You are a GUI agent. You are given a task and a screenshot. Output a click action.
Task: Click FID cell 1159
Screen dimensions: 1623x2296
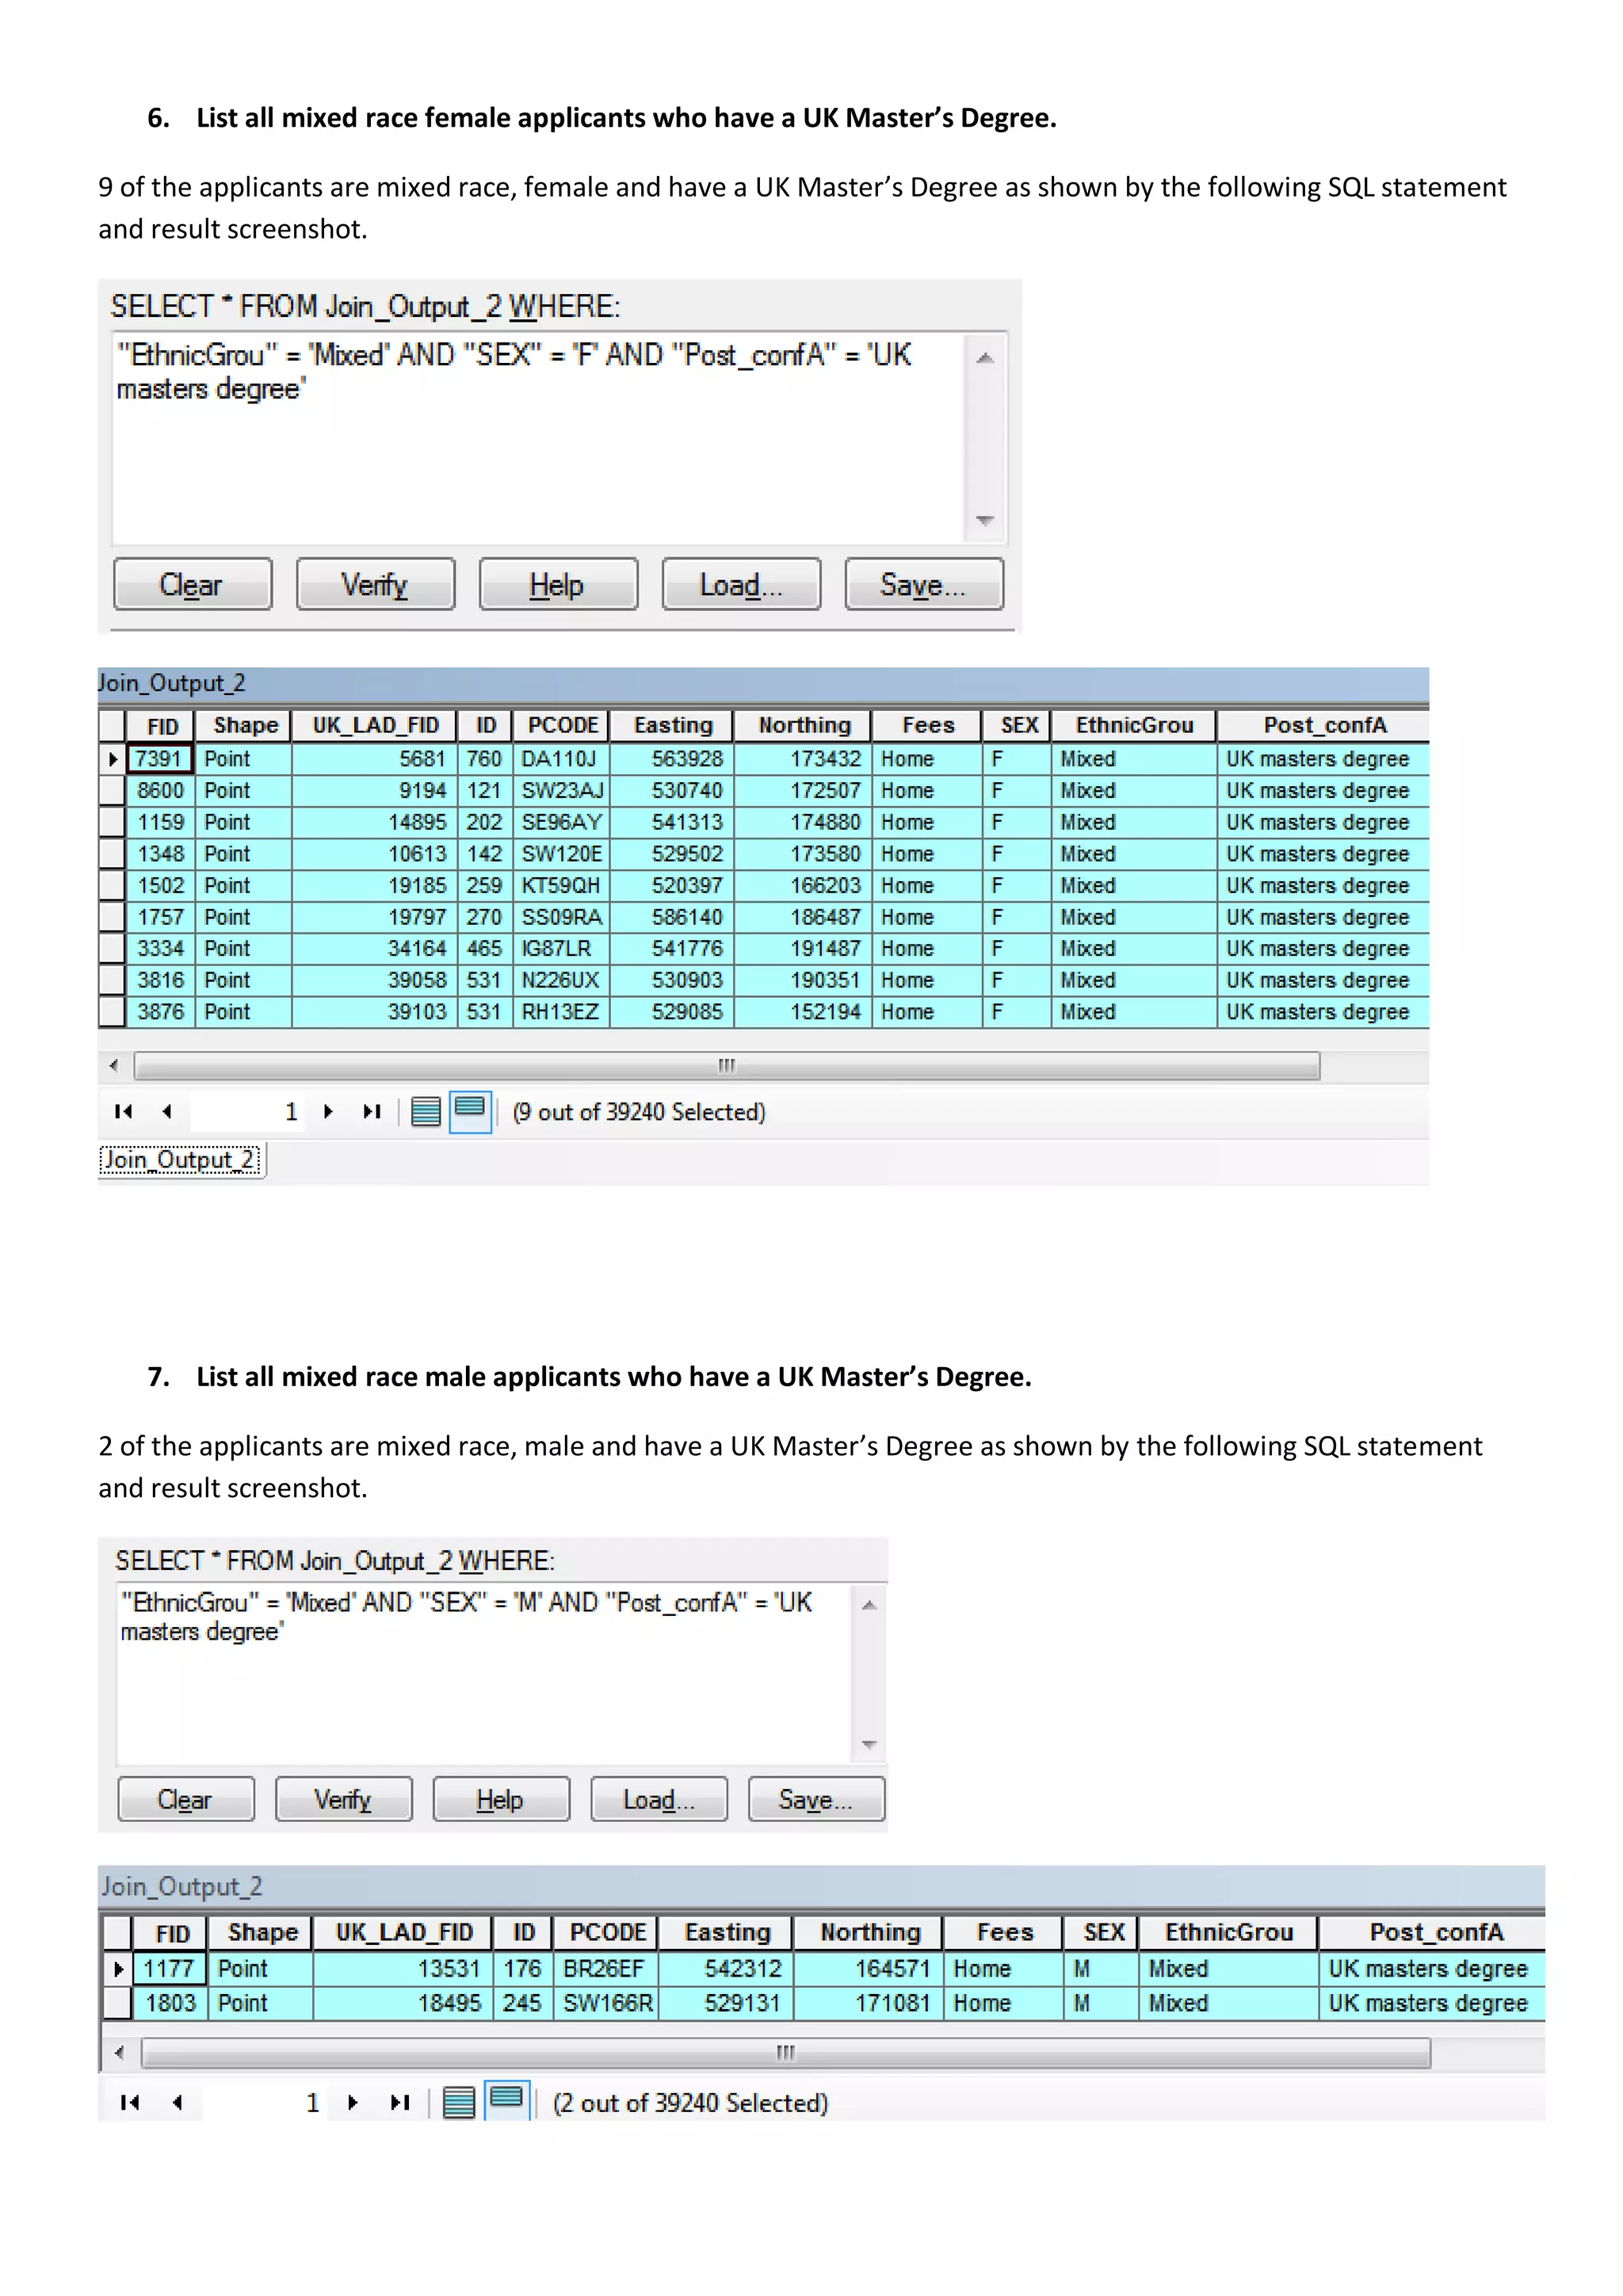pyautogui.click(x=162, y=822)
